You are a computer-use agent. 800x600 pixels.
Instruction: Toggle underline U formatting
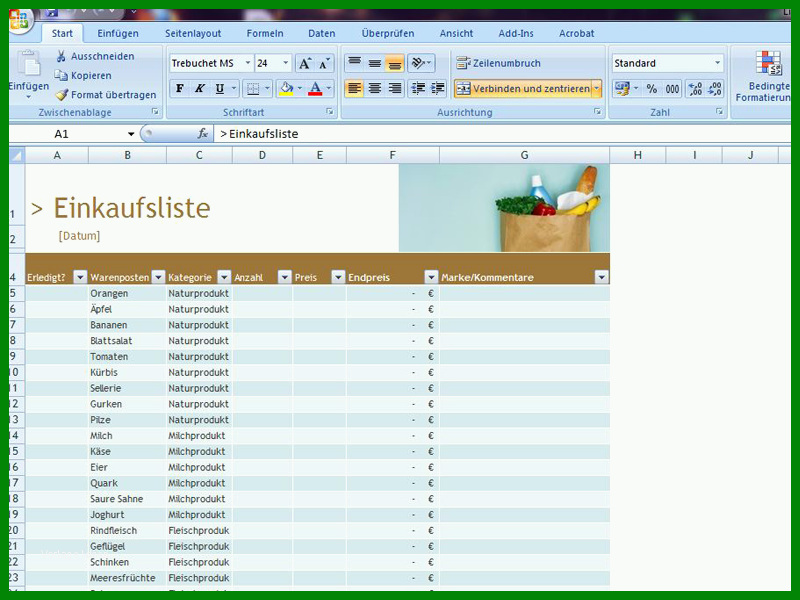(x=220, y=88)
